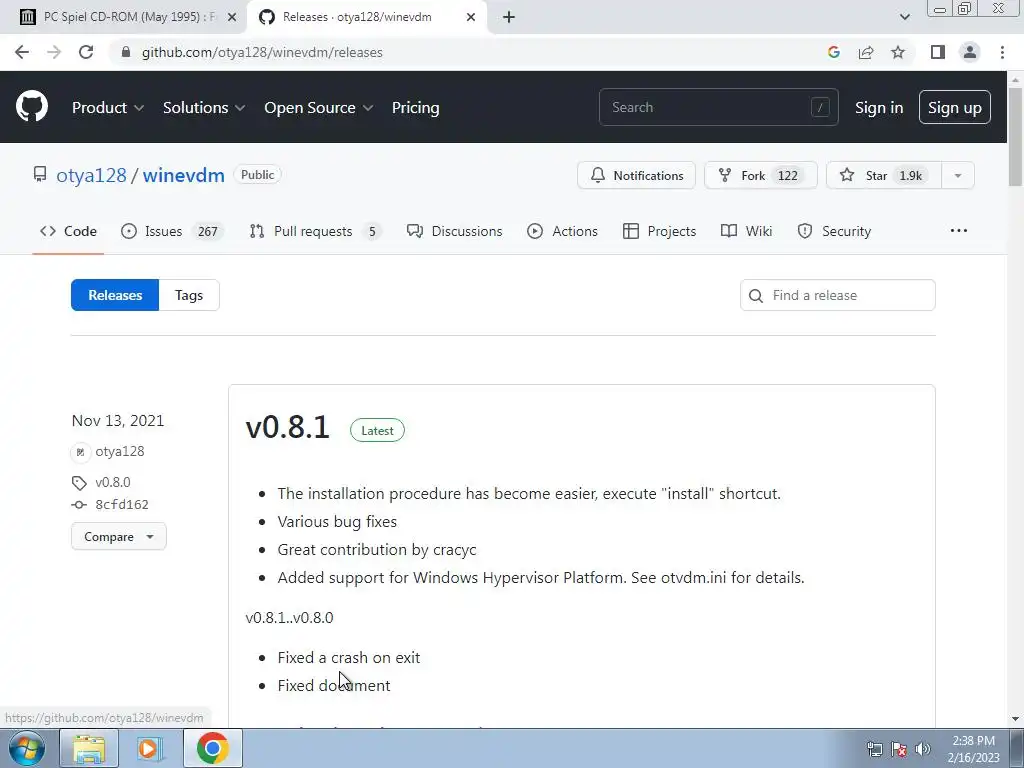Open a new tab with the plus icon

pyautogui.click(x=509, y=17)
